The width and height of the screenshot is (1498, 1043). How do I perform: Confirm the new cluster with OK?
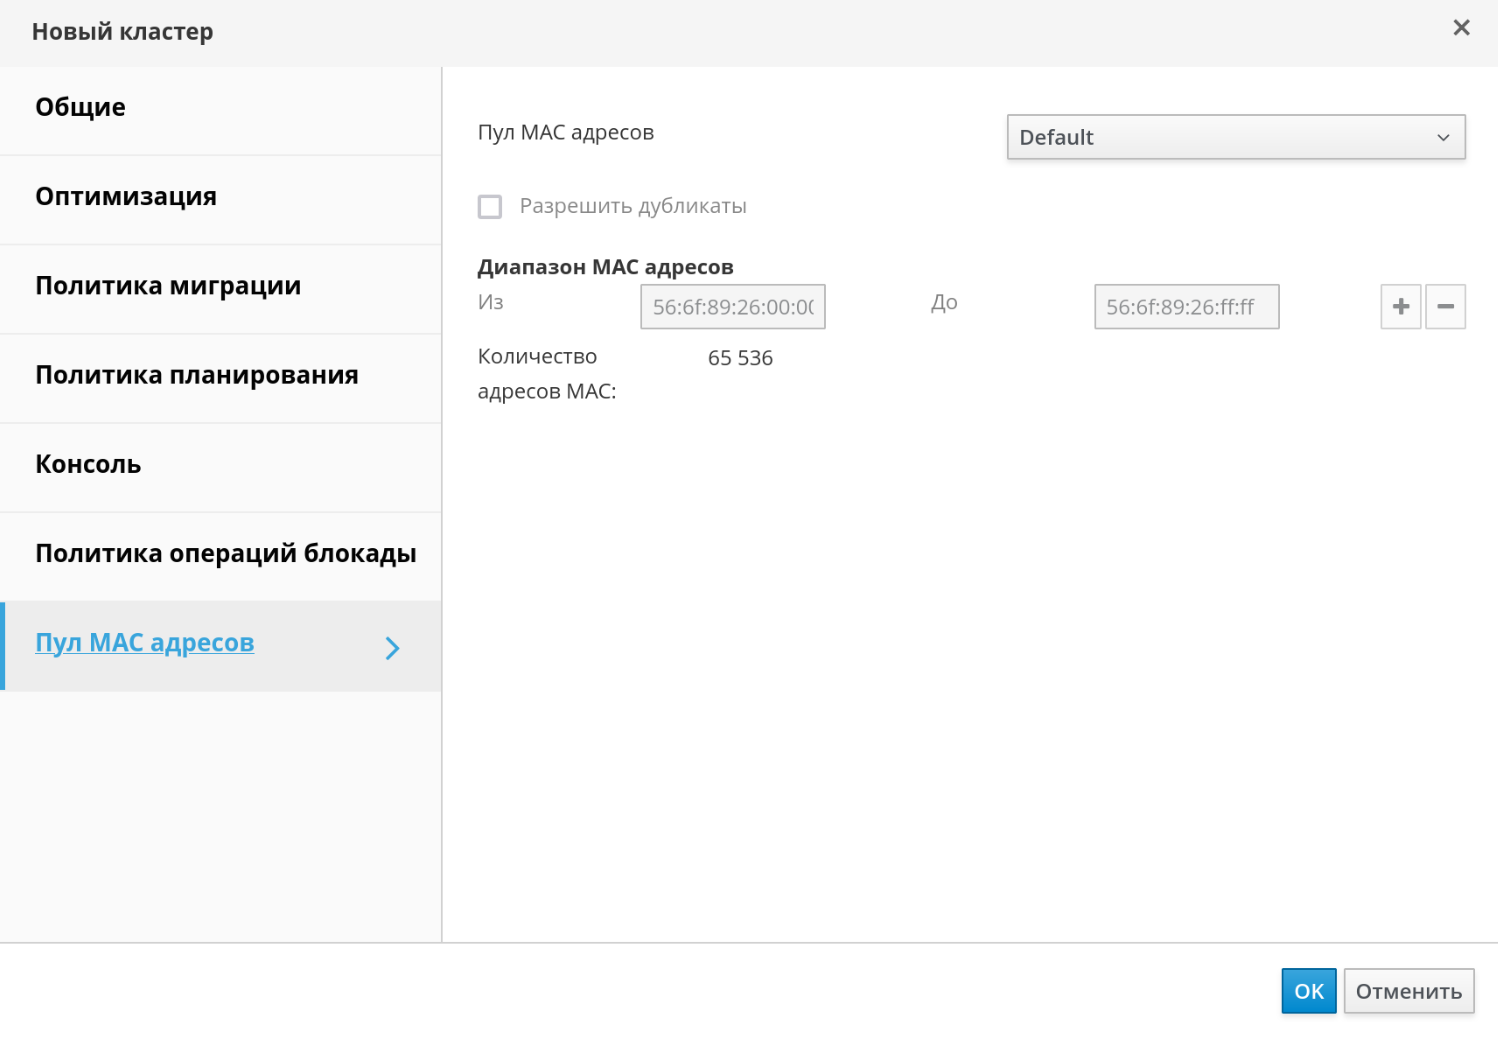tap(1308, 991)
